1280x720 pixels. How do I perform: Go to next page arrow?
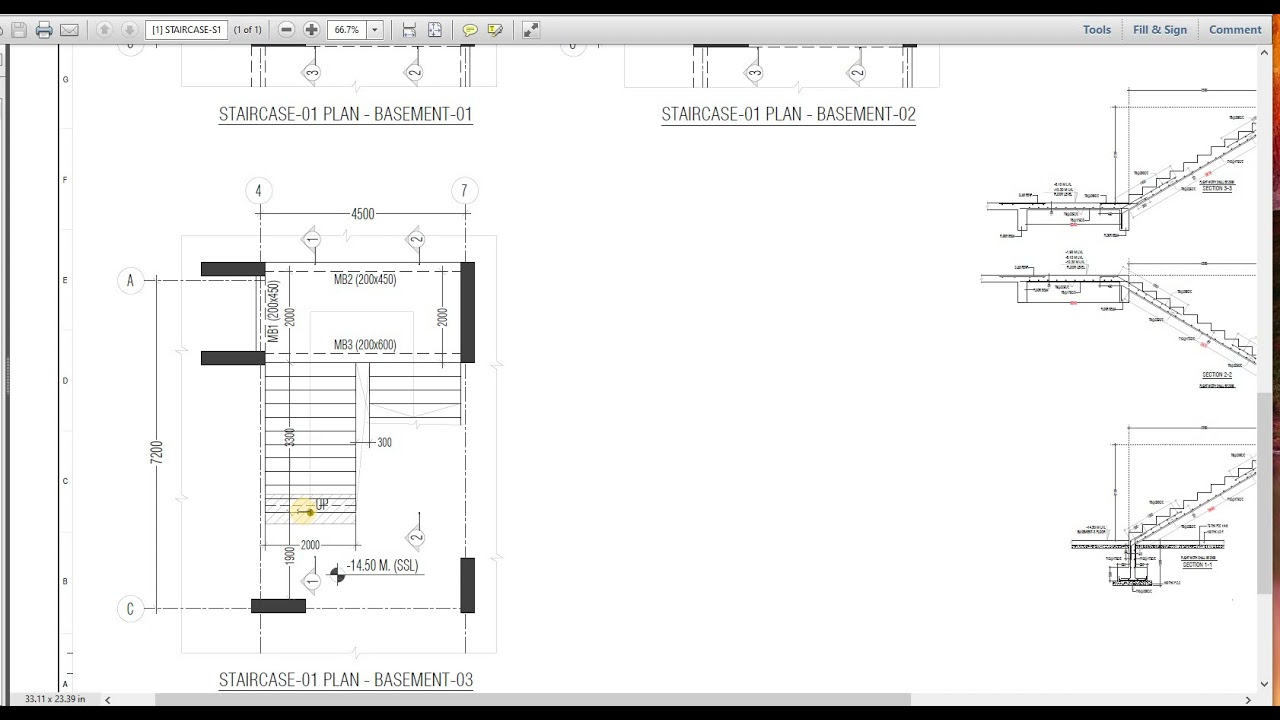(129, 30)
